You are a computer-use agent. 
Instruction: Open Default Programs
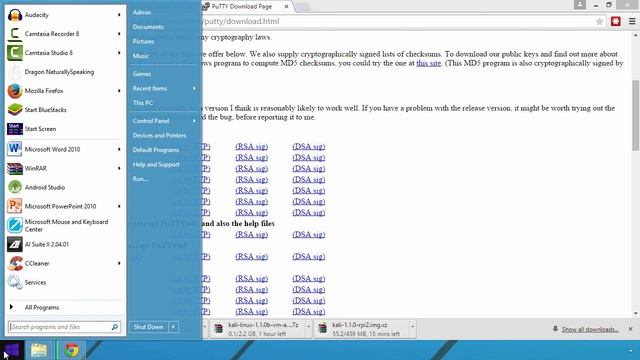pyautogui.click(x=156, y=150)
